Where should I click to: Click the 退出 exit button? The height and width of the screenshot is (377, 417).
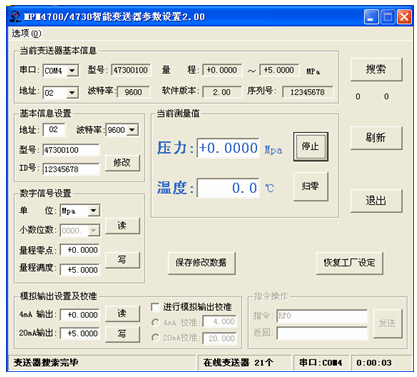pos(376,201)
